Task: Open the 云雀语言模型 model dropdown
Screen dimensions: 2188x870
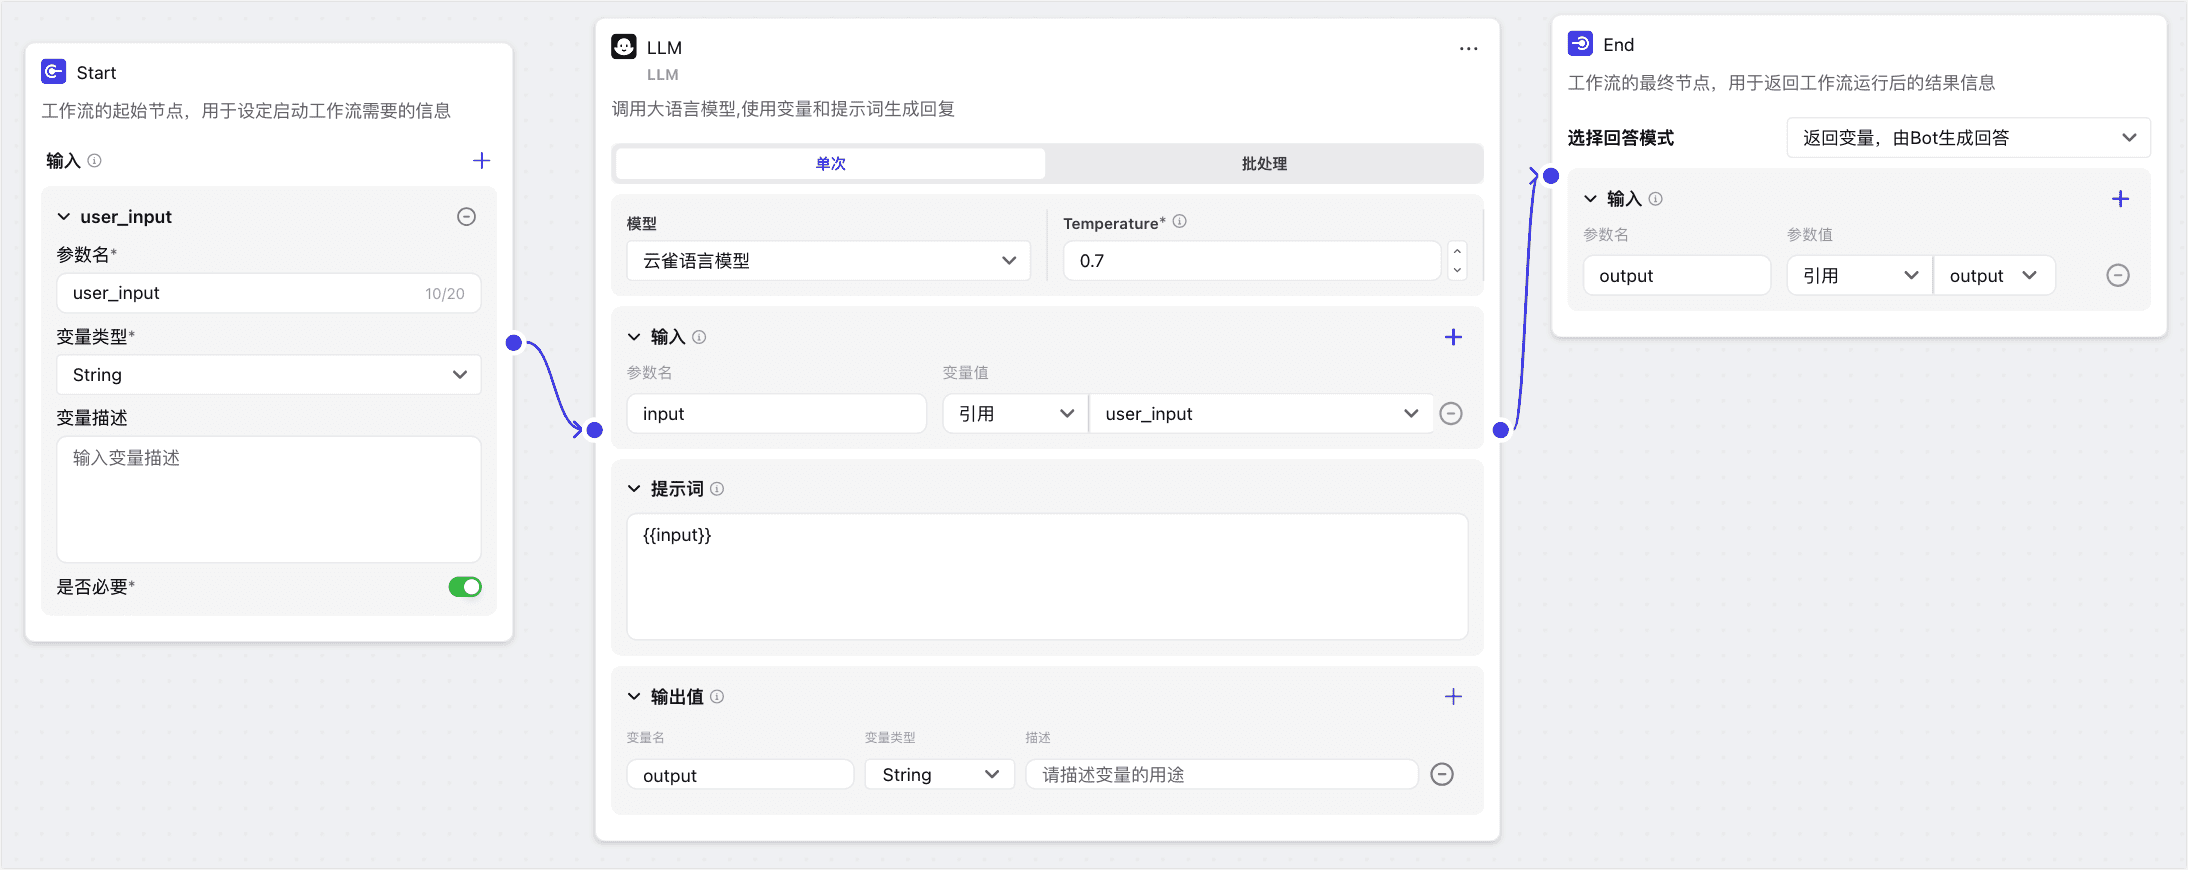Action: click(829, 261)
